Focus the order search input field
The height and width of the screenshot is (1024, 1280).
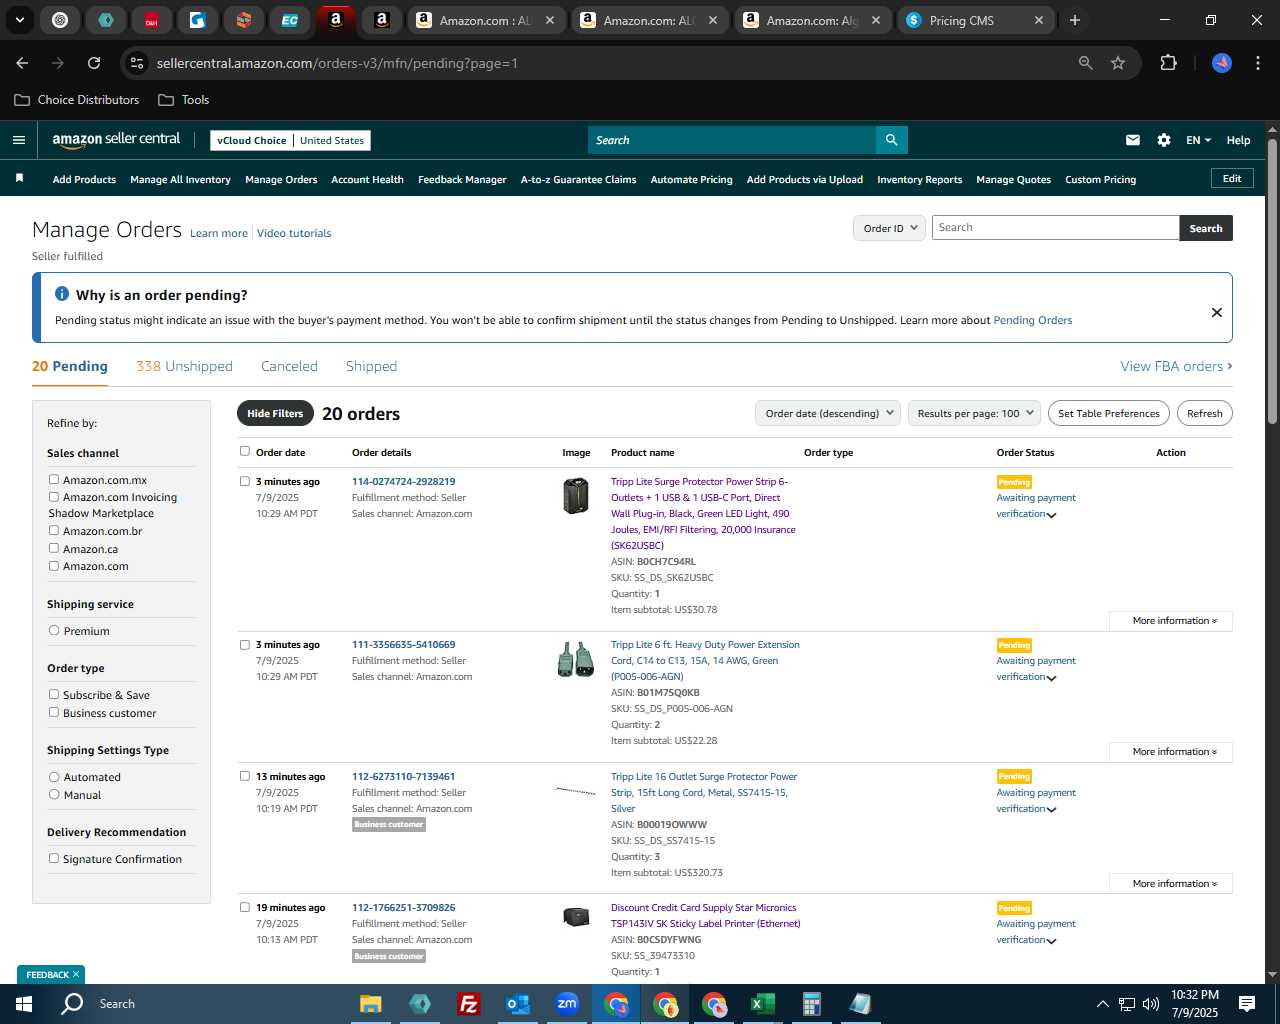coord(1055,228)
